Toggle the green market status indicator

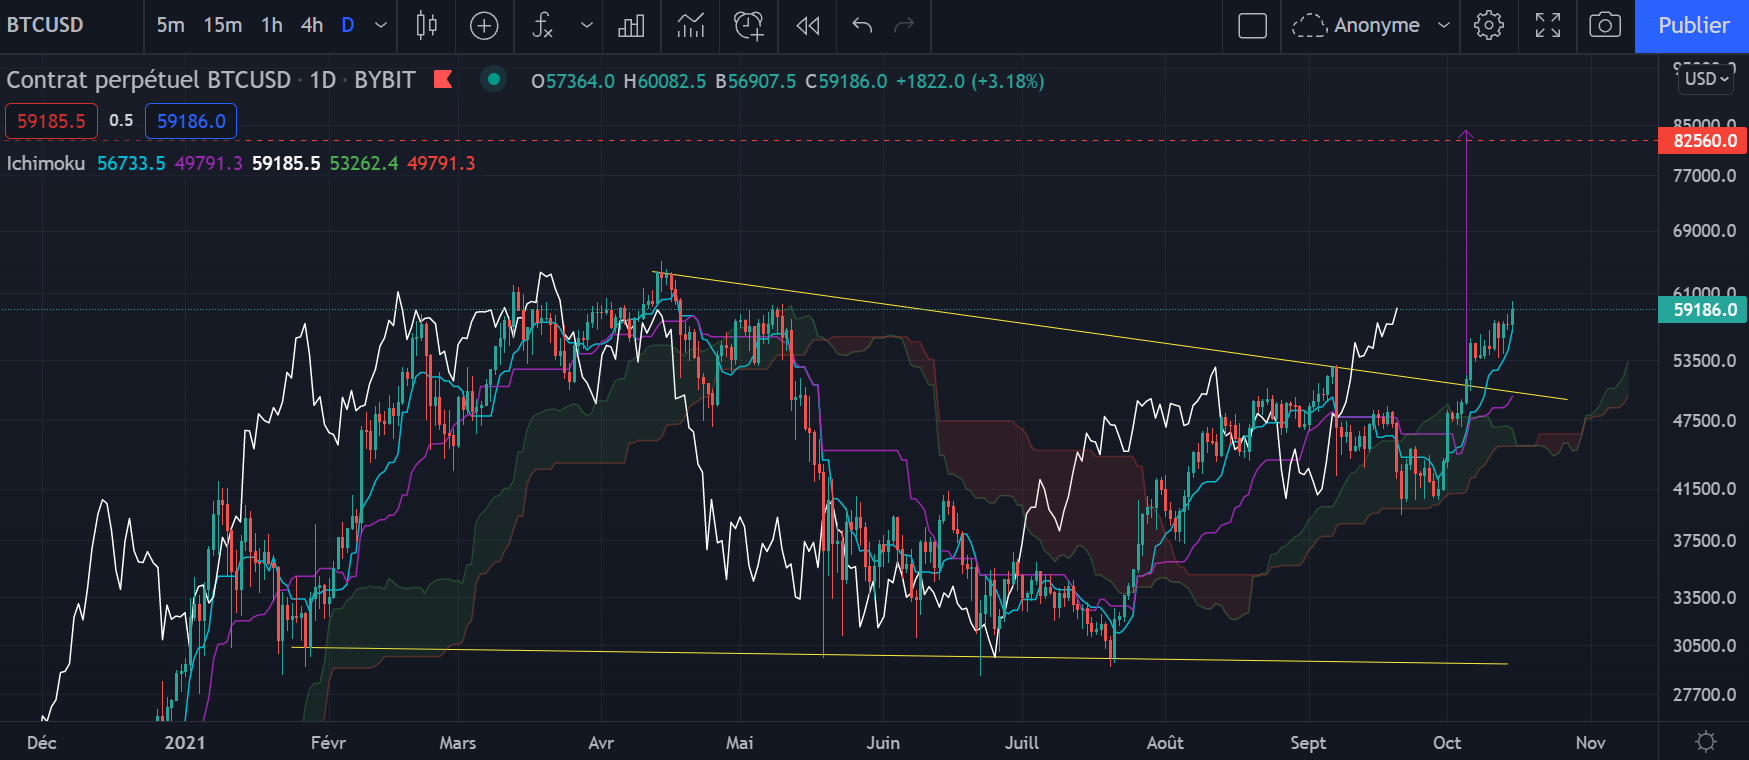[x=493, y=80]
